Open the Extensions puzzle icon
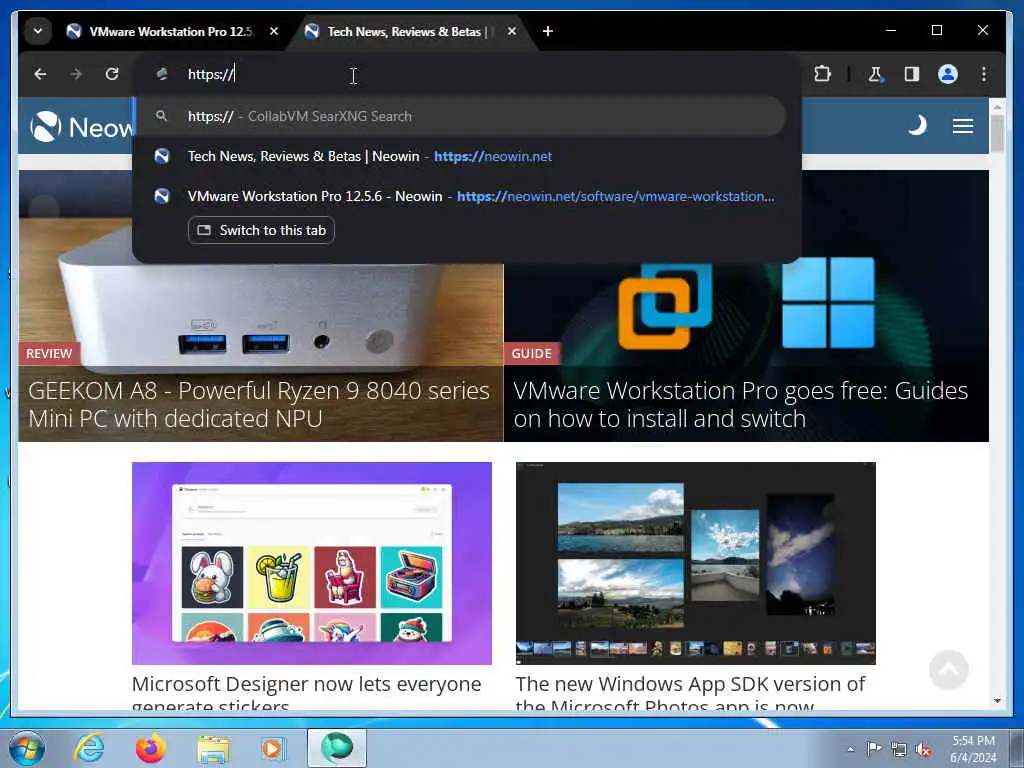The width and height of the screenshot is (1024, 768). (x=822, y=74)
